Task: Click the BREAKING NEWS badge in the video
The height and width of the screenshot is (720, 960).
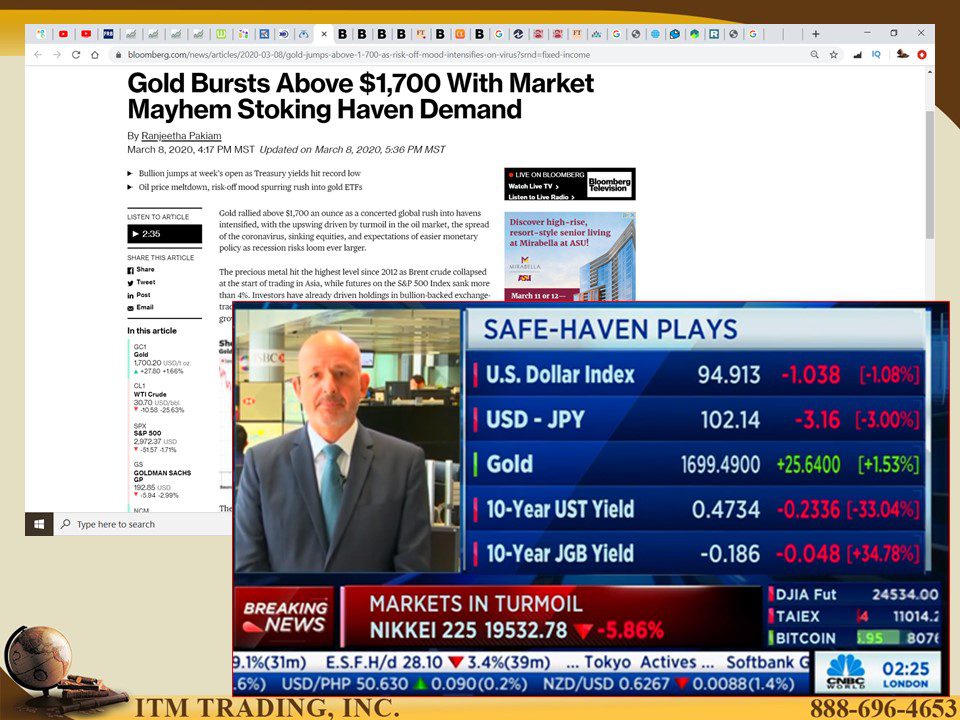Action: tap(285, 617)
